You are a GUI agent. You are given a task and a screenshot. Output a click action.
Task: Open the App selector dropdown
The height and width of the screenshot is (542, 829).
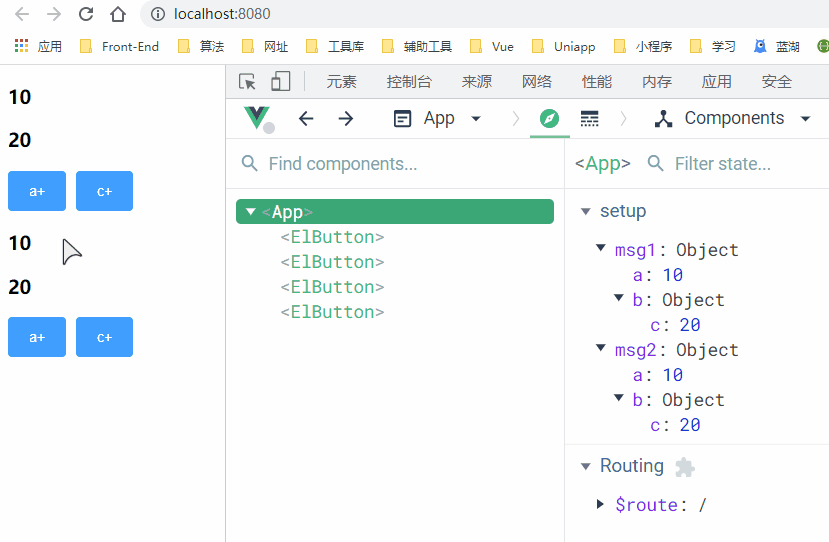pos(438,118)
